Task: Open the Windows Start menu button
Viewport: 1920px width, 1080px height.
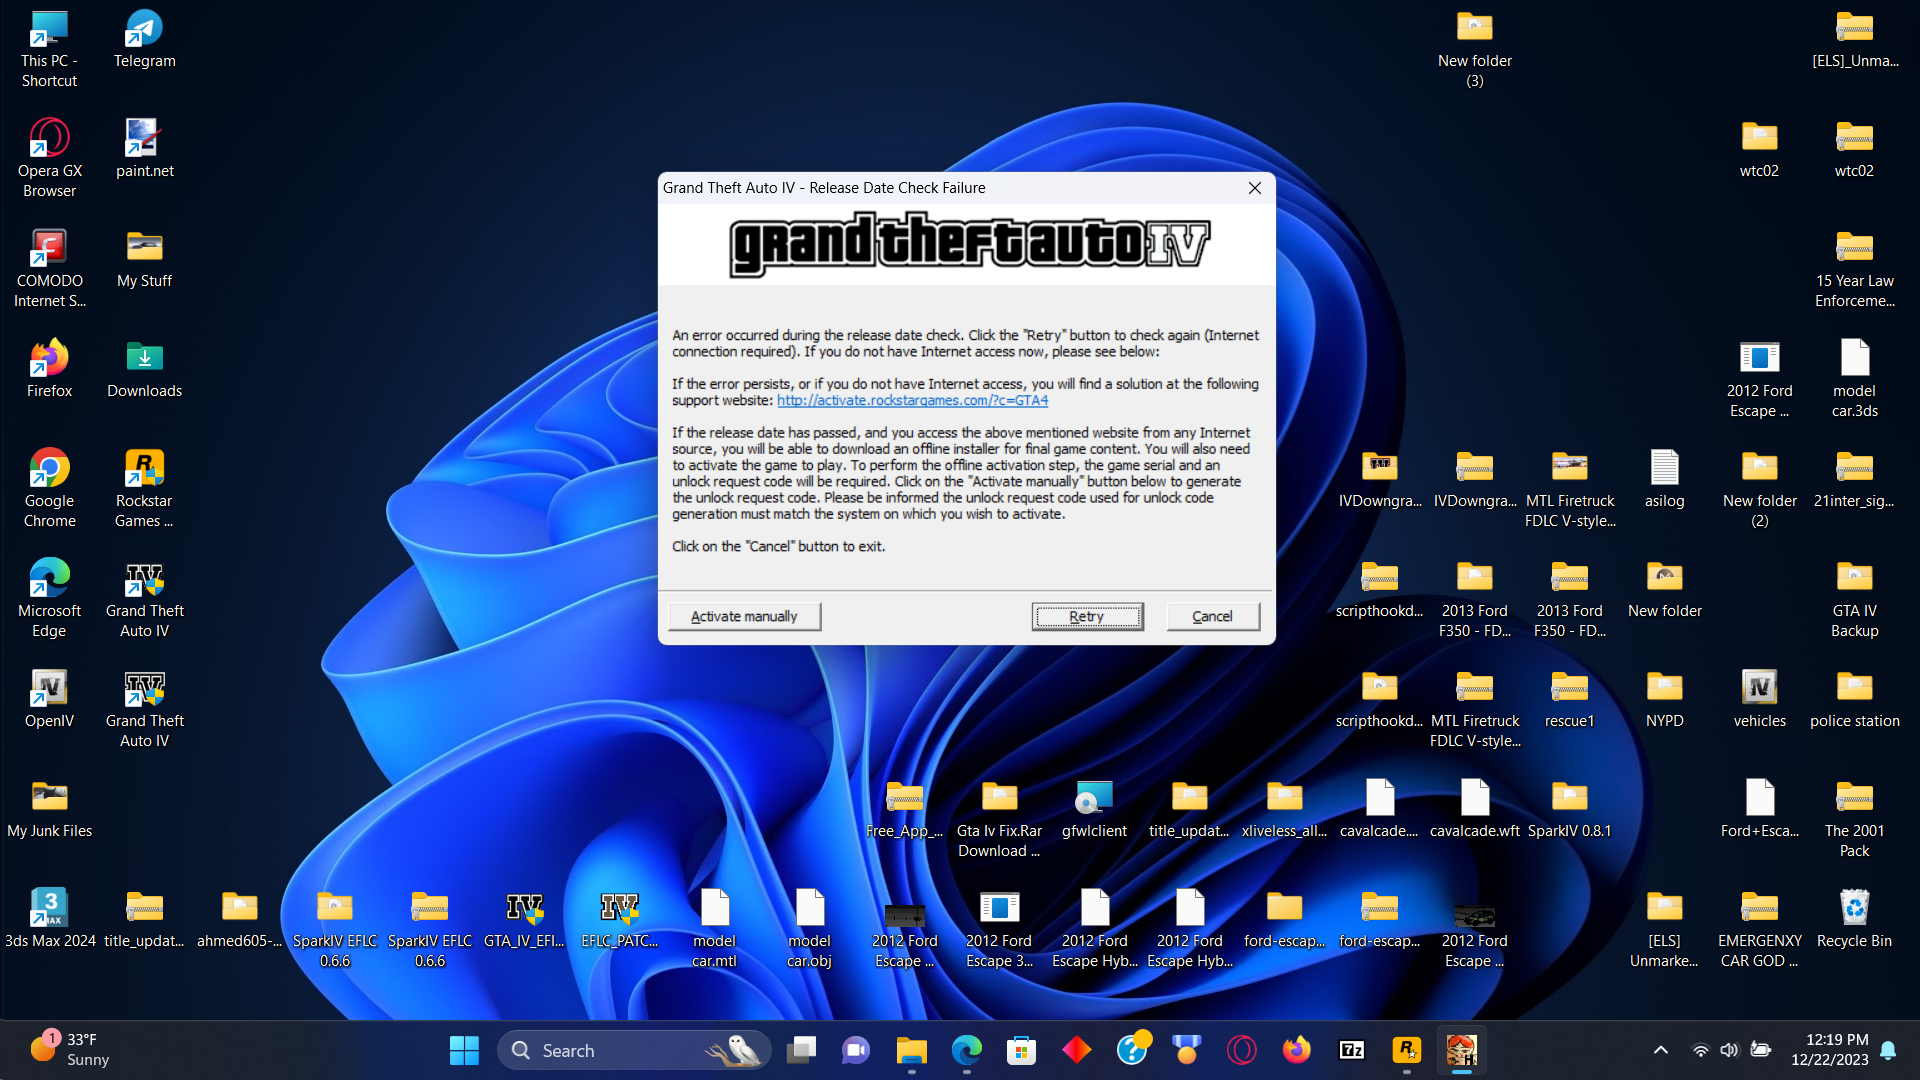Action: coord(464,1050)
